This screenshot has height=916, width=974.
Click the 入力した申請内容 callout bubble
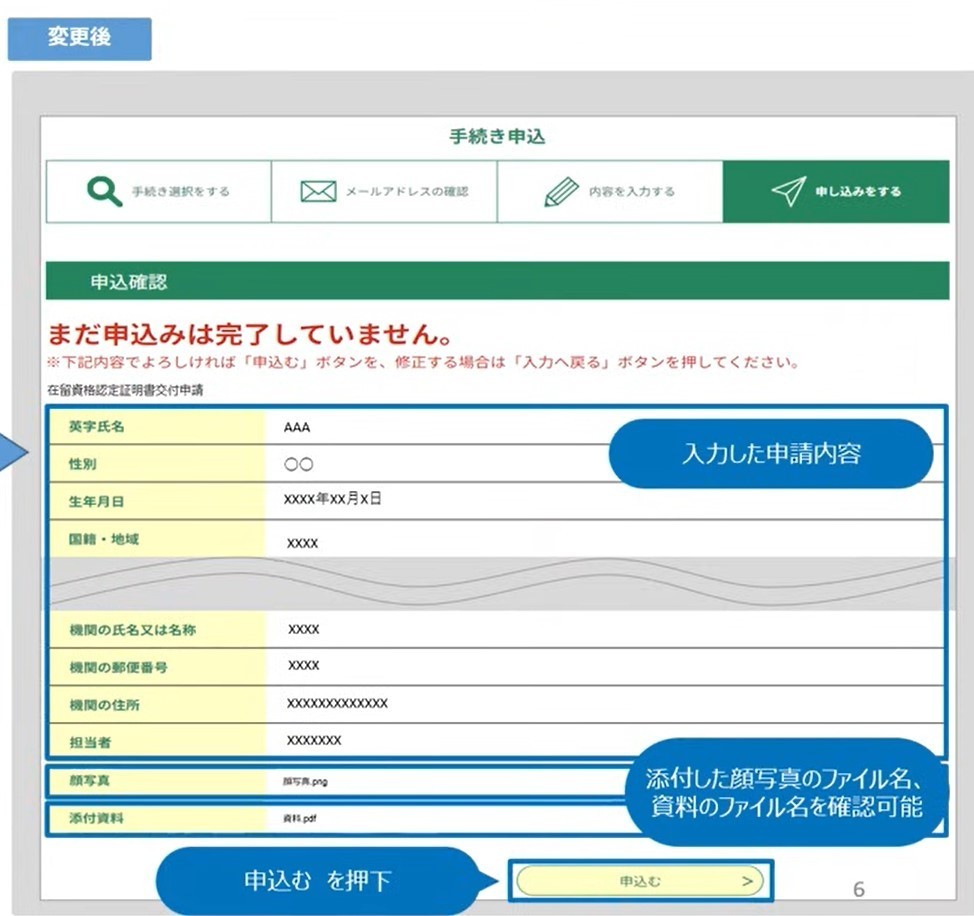[770, 453]
